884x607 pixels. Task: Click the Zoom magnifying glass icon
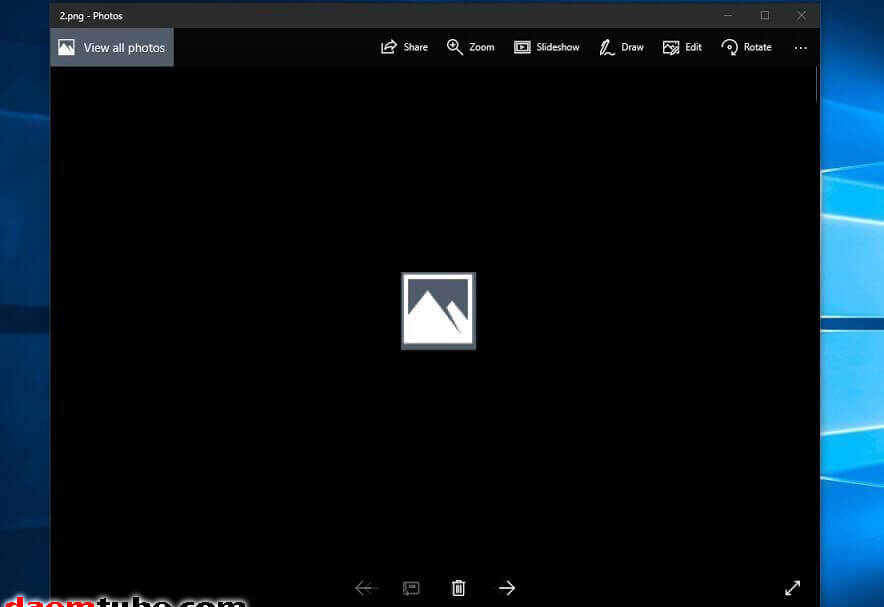pyautogui.click(x=455, y=47)
